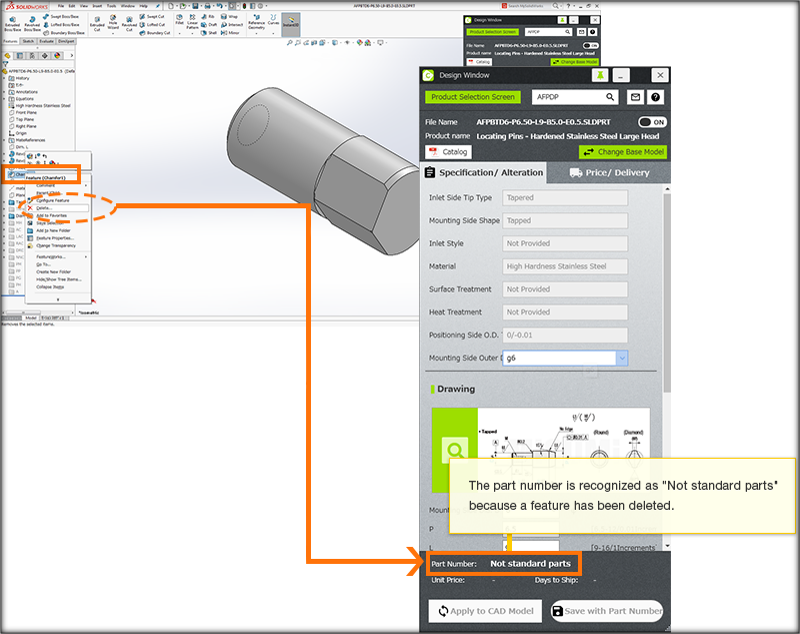Viewport: 800px width, 634px height.
Task: Open help via the question mark icon
Action: pyautogui.click(x=656, y=97)
